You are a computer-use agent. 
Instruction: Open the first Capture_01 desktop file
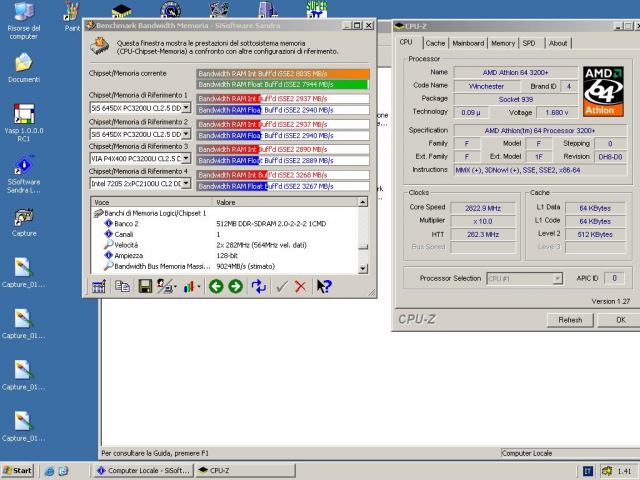coord(24,273)
